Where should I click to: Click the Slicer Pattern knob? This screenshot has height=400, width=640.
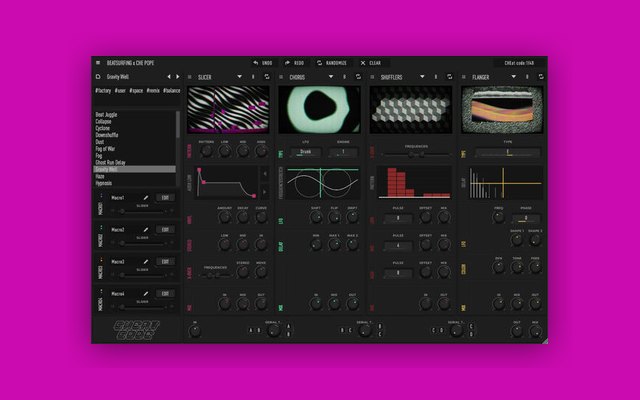point(207,151)
